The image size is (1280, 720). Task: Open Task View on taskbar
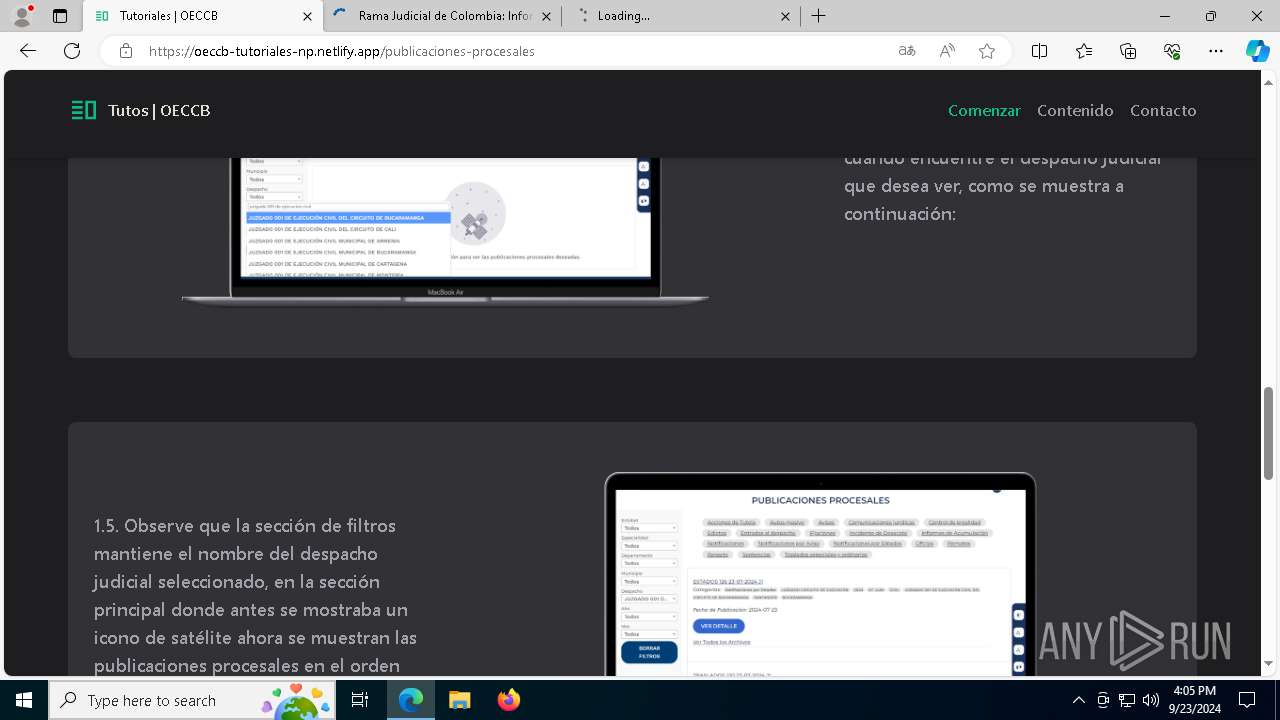pyautogui.click(x=361, y=700)
